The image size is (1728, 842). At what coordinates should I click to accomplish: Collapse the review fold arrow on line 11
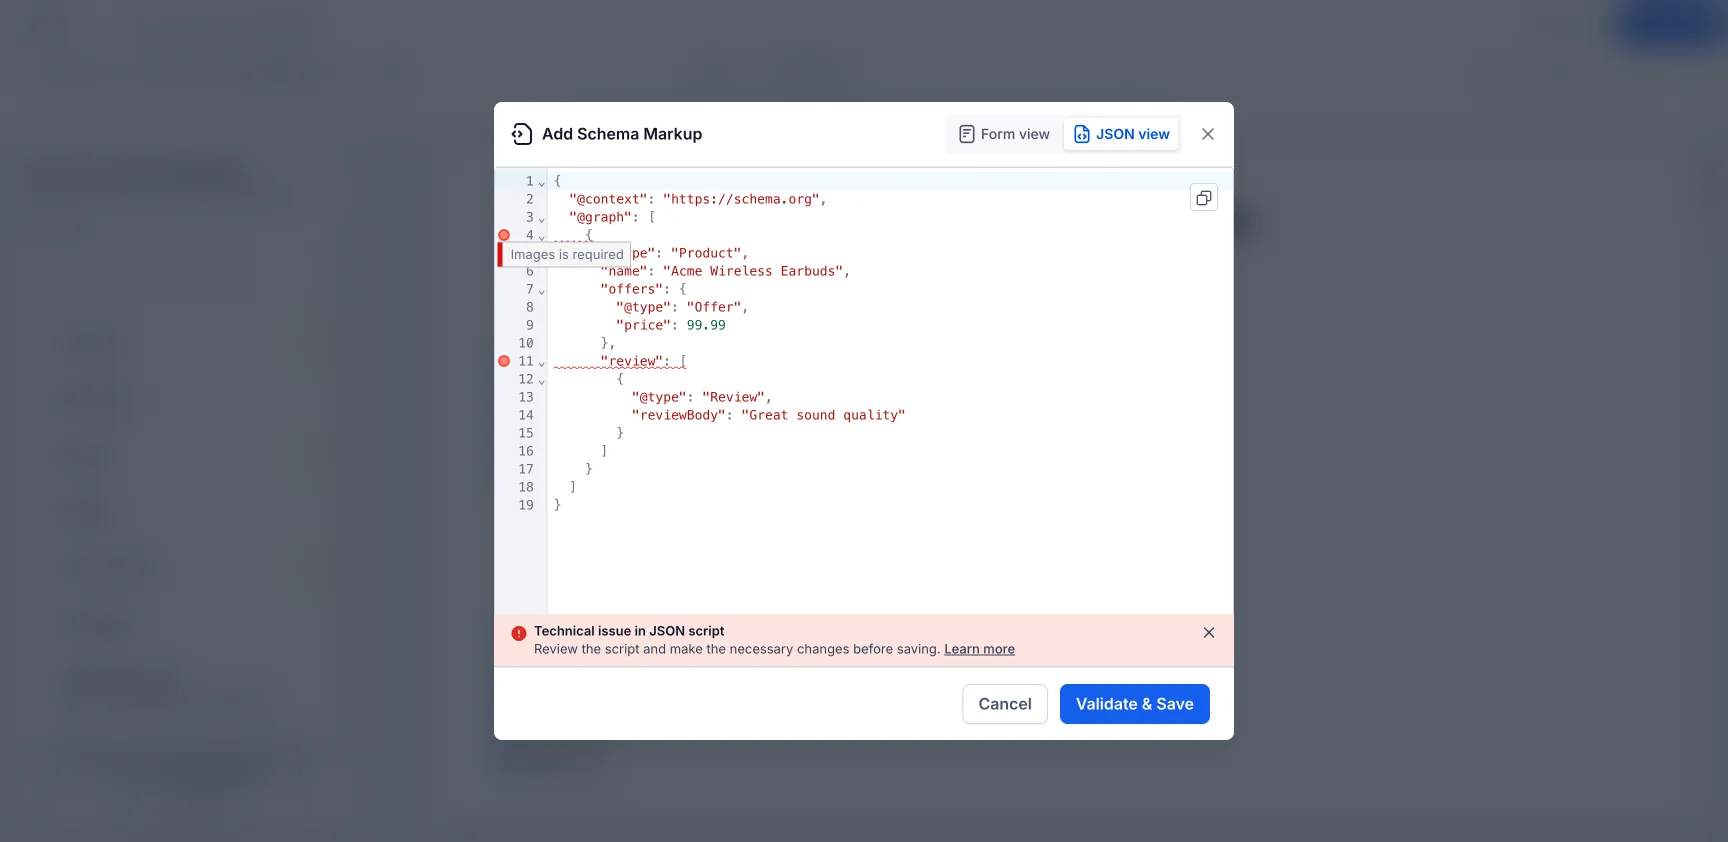click(x=542, y=363)
